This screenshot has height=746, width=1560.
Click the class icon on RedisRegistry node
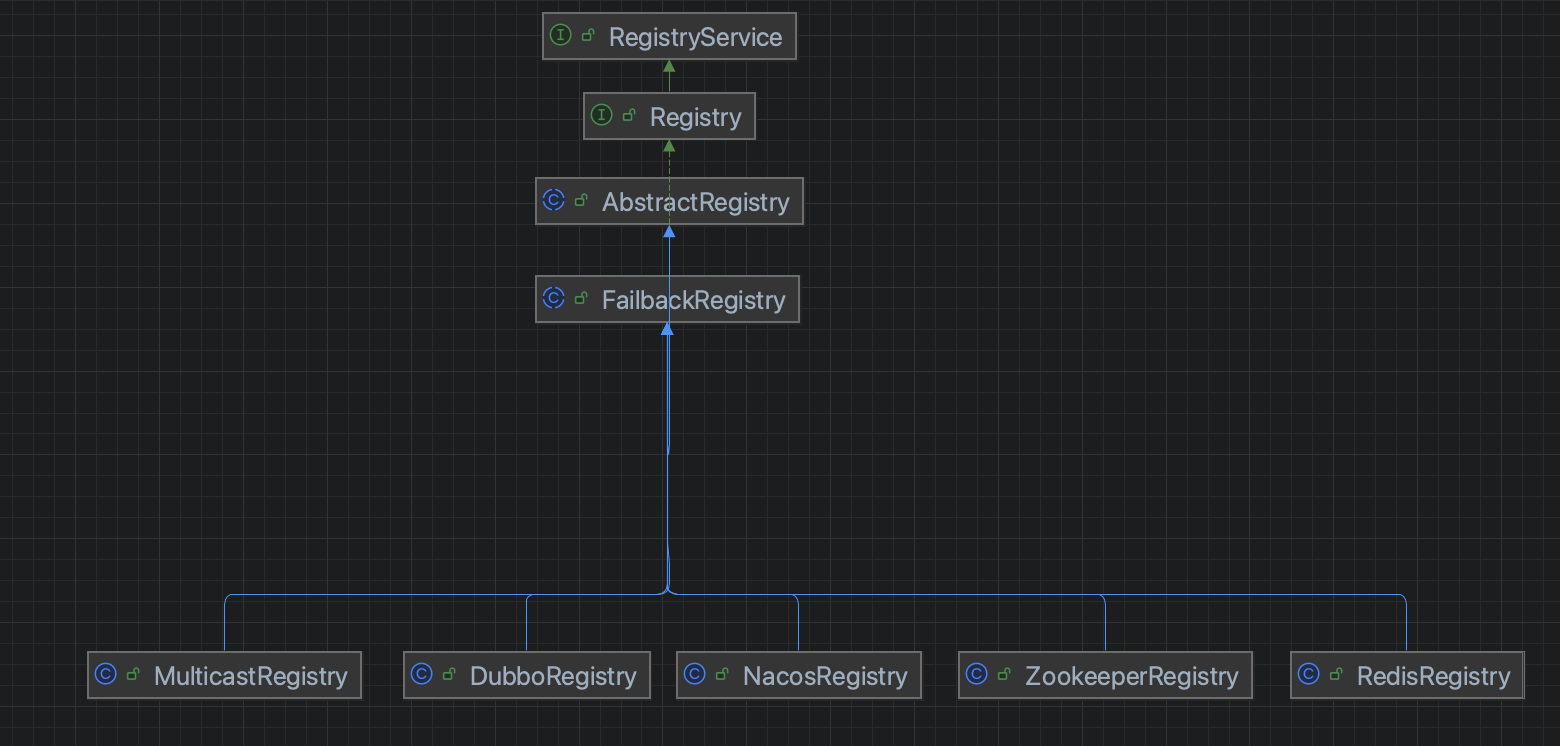pos(1309,674)
